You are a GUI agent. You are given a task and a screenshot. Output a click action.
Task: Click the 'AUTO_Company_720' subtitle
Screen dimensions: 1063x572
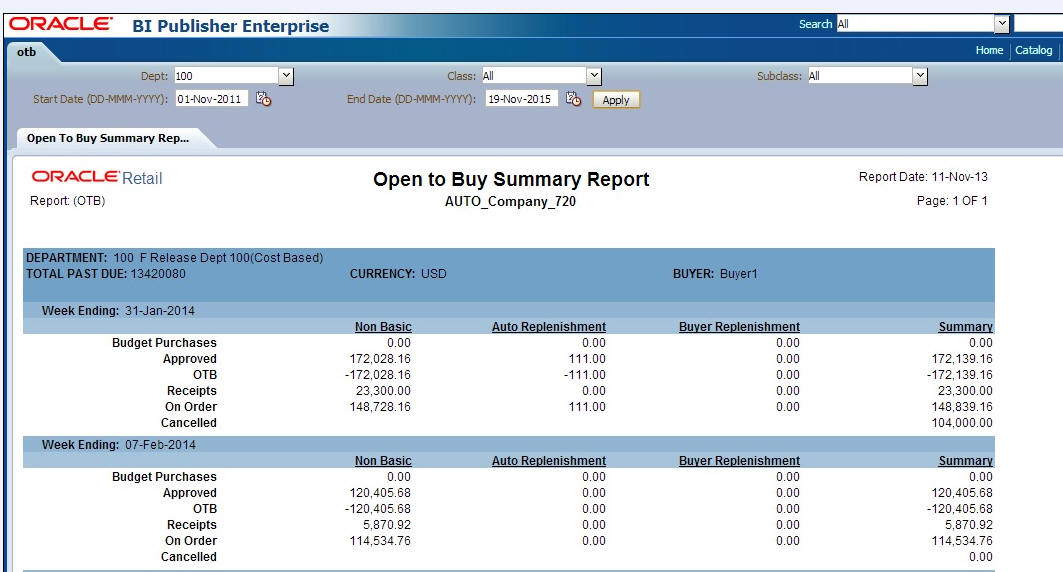(510, 201)
